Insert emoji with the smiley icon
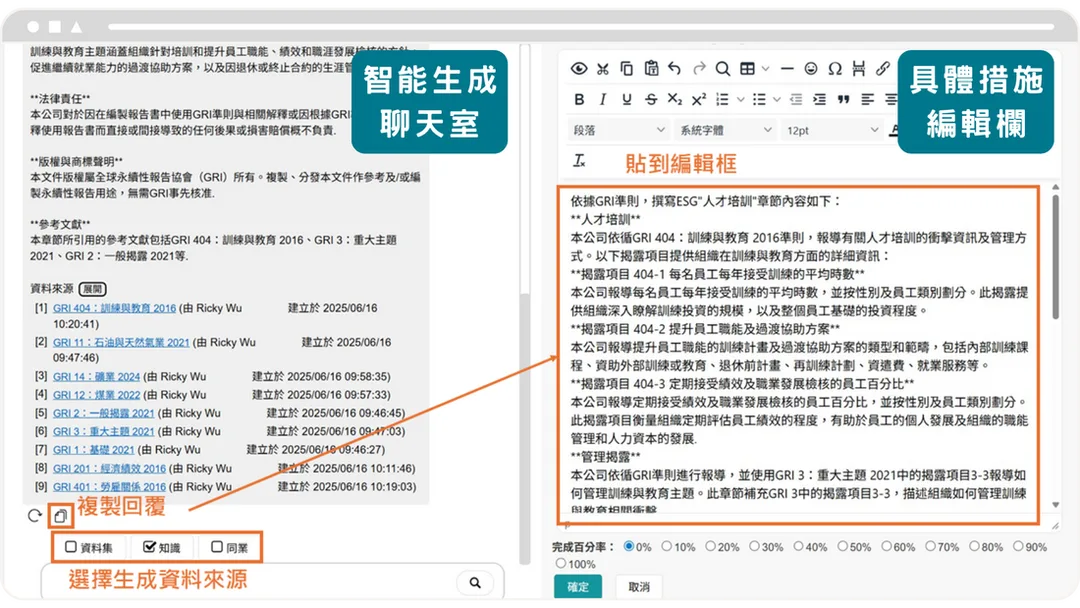The height and width of the screenshot is (608, 1080). pyautogui.click(x=811, y=68)
